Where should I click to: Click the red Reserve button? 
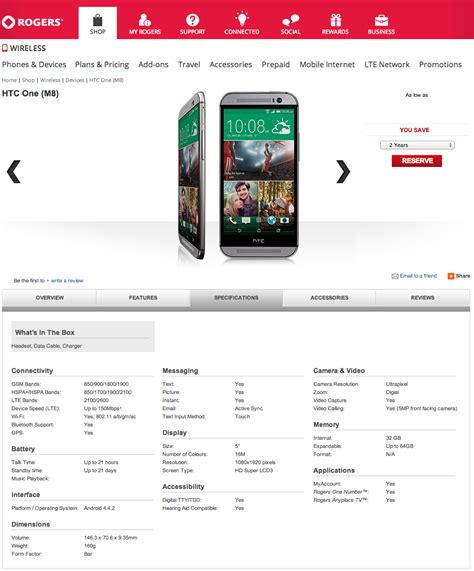tap(417, 161)
